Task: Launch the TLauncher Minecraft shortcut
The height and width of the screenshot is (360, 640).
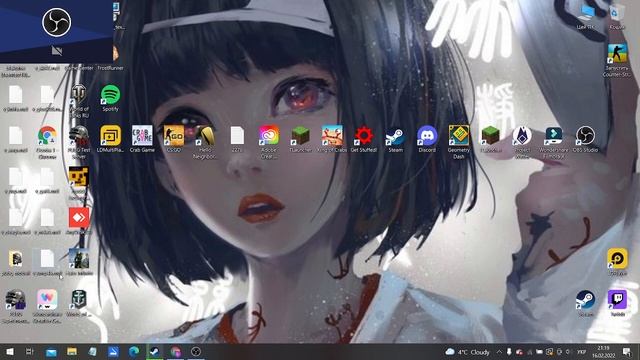Action: tap(300, 136)
